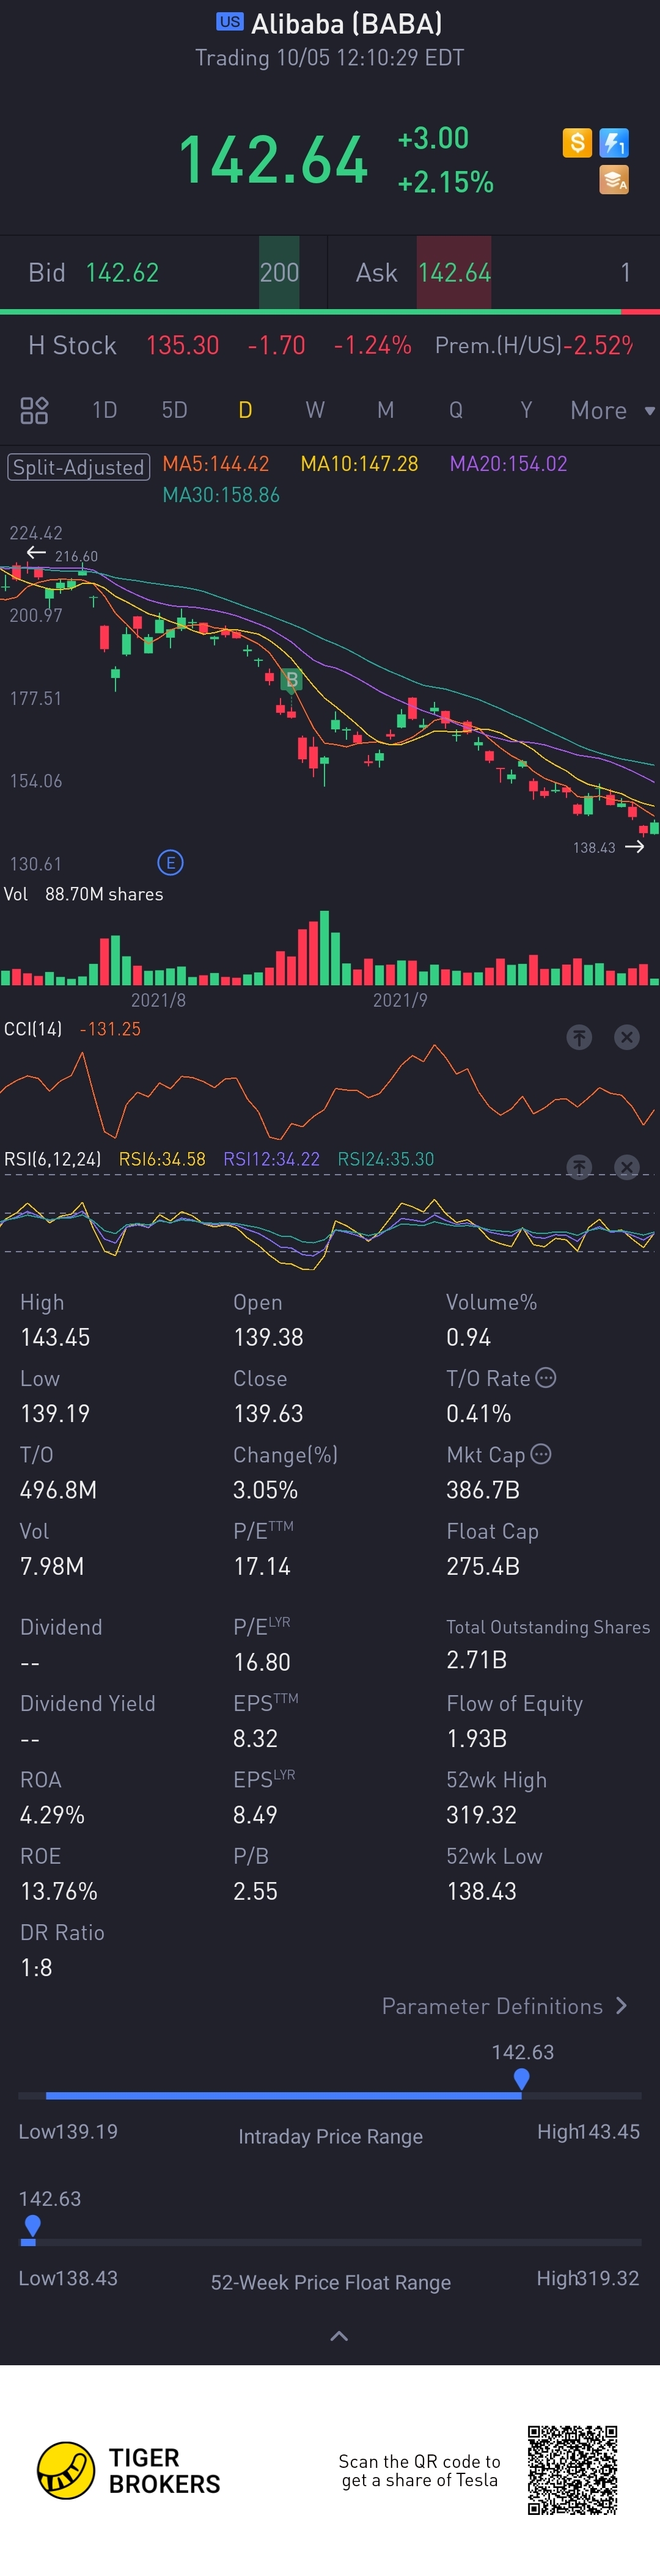Select the M monthly chart tab
This screenshot has height=2576, width=660.
pos(385,410)
